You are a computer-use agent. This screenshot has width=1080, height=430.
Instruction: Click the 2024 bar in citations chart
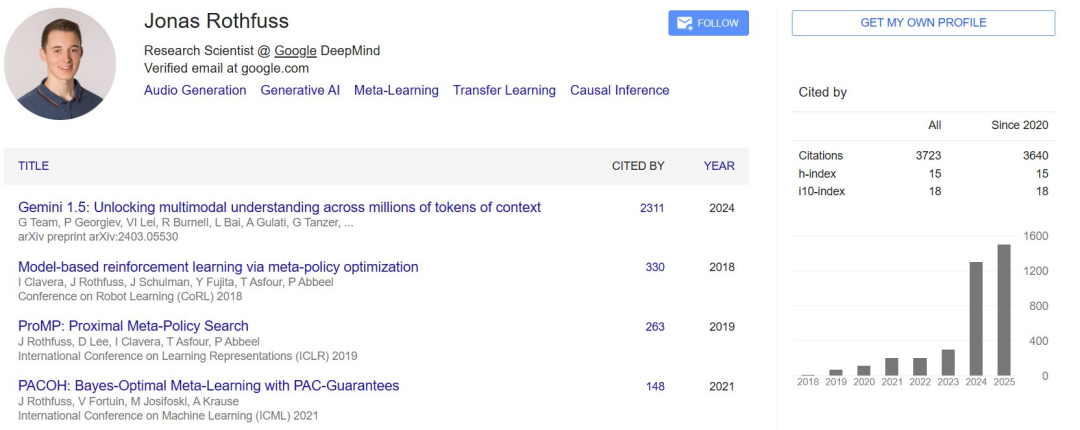pyautogui.click(x=976, y=318)
